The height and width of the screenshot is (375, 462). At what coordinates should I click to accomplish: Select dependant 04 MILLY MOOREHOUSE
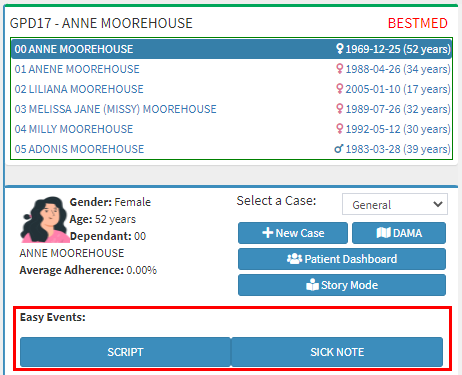click(231, 129)
